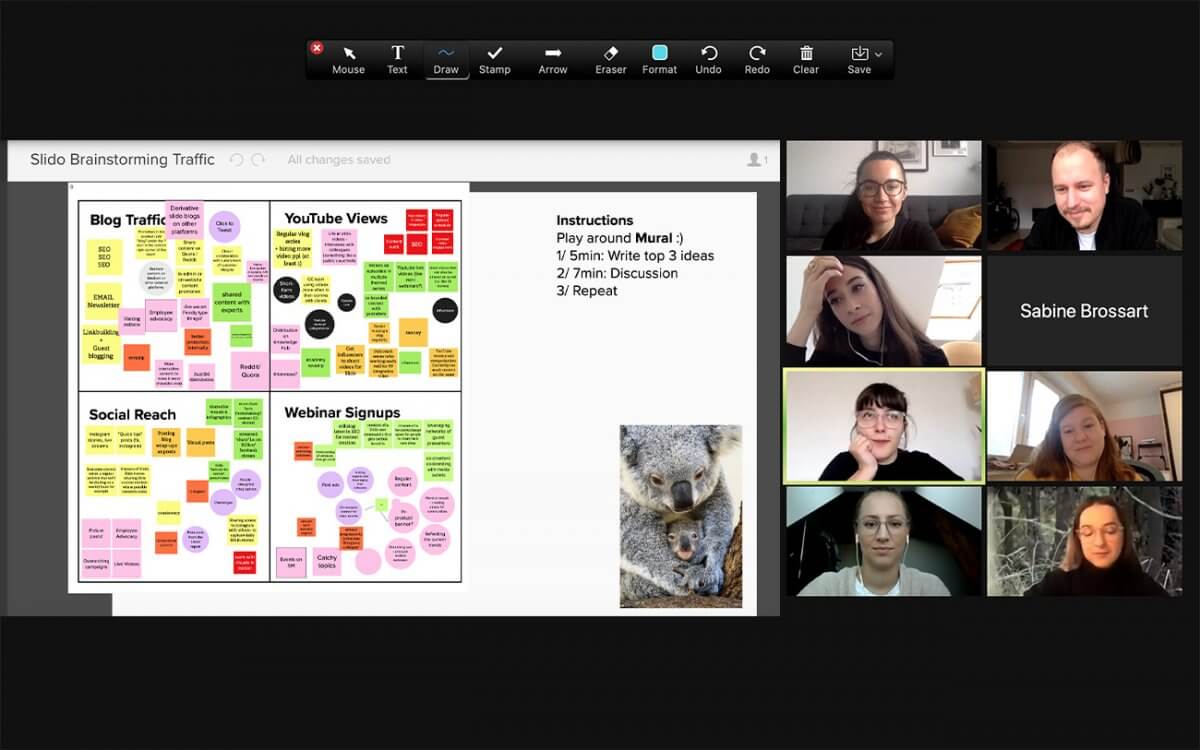Undo the last annotation
Viewport: 1200px width, 750px height.
[709, 57]
